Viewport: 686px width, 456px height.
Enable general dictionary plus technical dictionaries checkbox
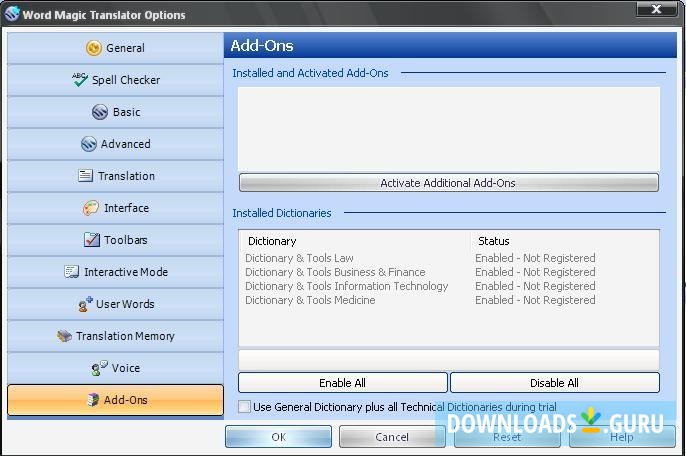point(244,407)
